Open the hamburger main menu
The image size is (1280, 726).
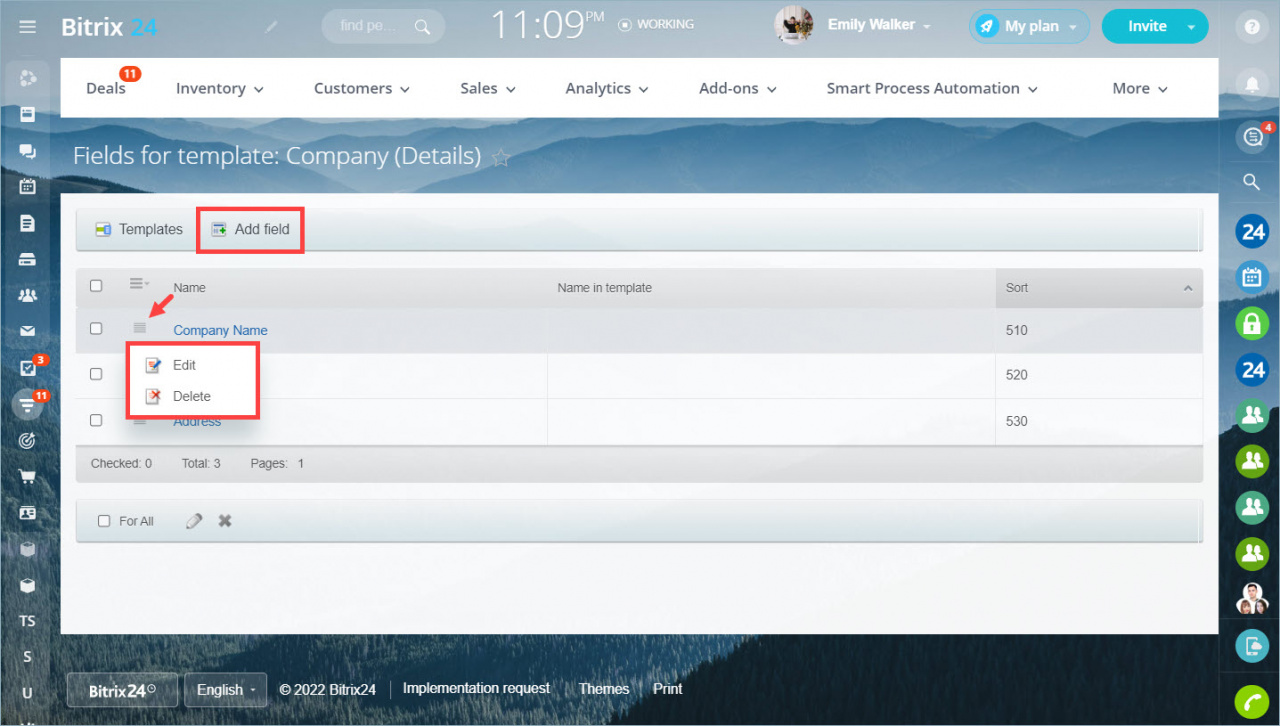pyautogui.click(x=28, y=26)
